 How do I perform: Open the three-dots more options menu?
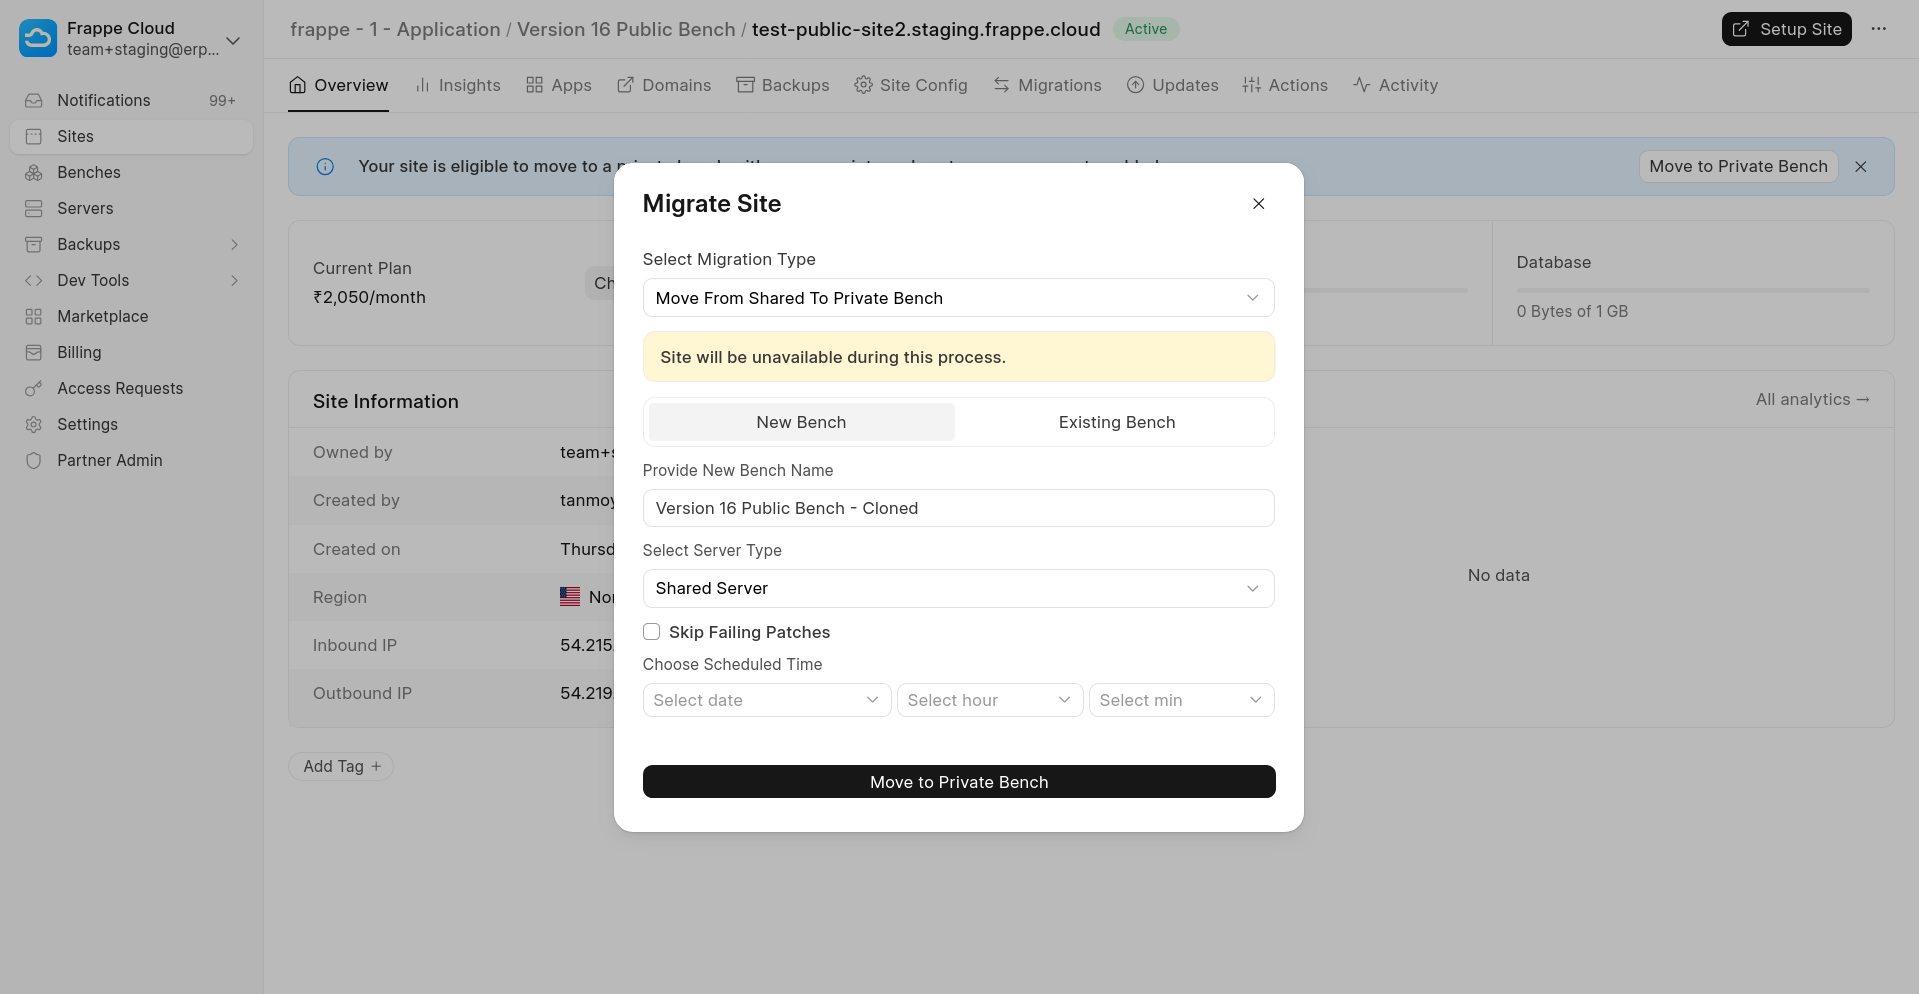click(1879, 29)
